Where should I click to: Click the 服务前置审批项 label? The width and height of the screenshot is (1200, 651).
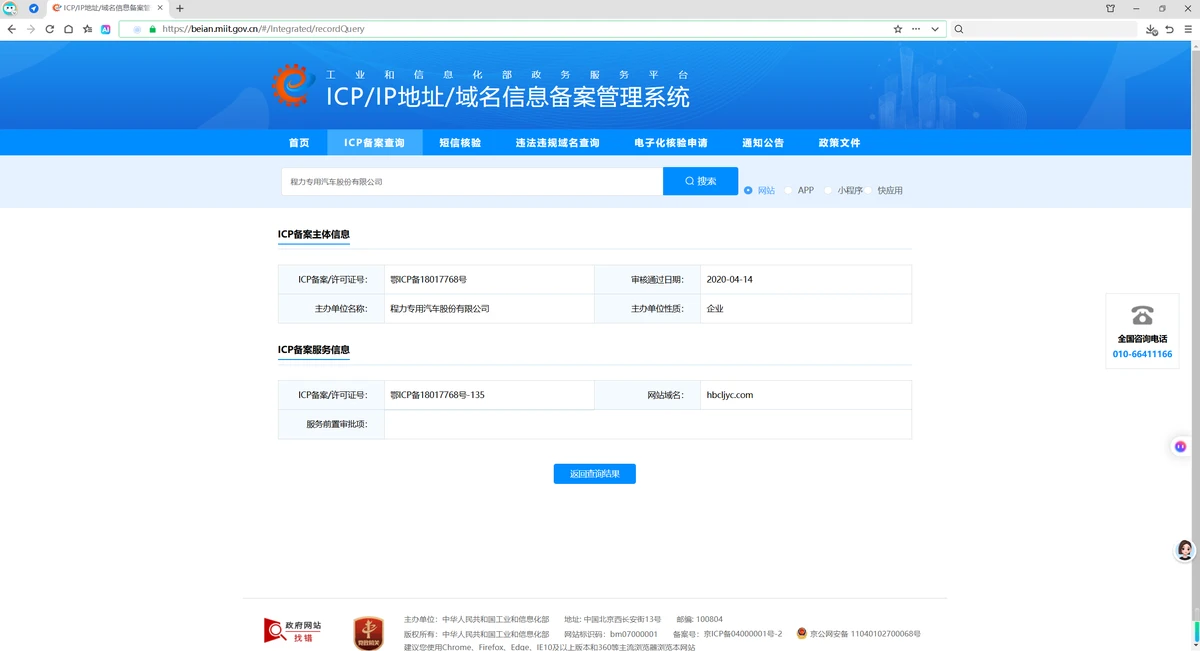click(337, 424)
